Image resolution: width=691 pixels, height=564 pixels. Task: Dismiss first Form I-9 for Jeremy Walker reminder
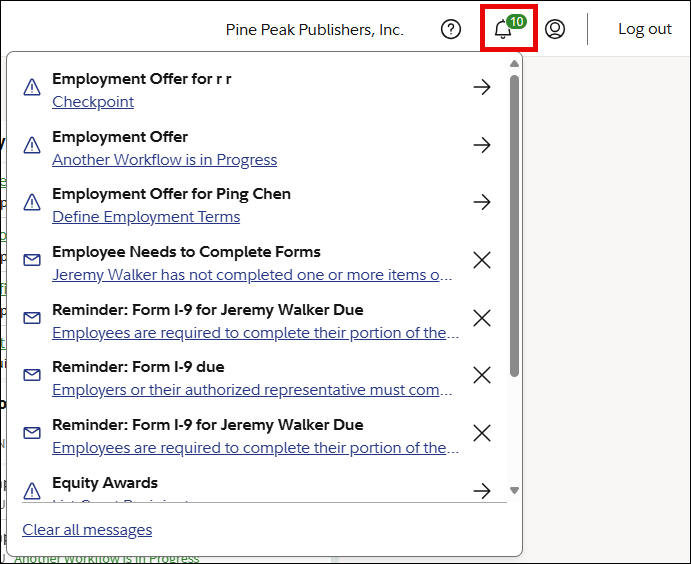click(482, 318)
